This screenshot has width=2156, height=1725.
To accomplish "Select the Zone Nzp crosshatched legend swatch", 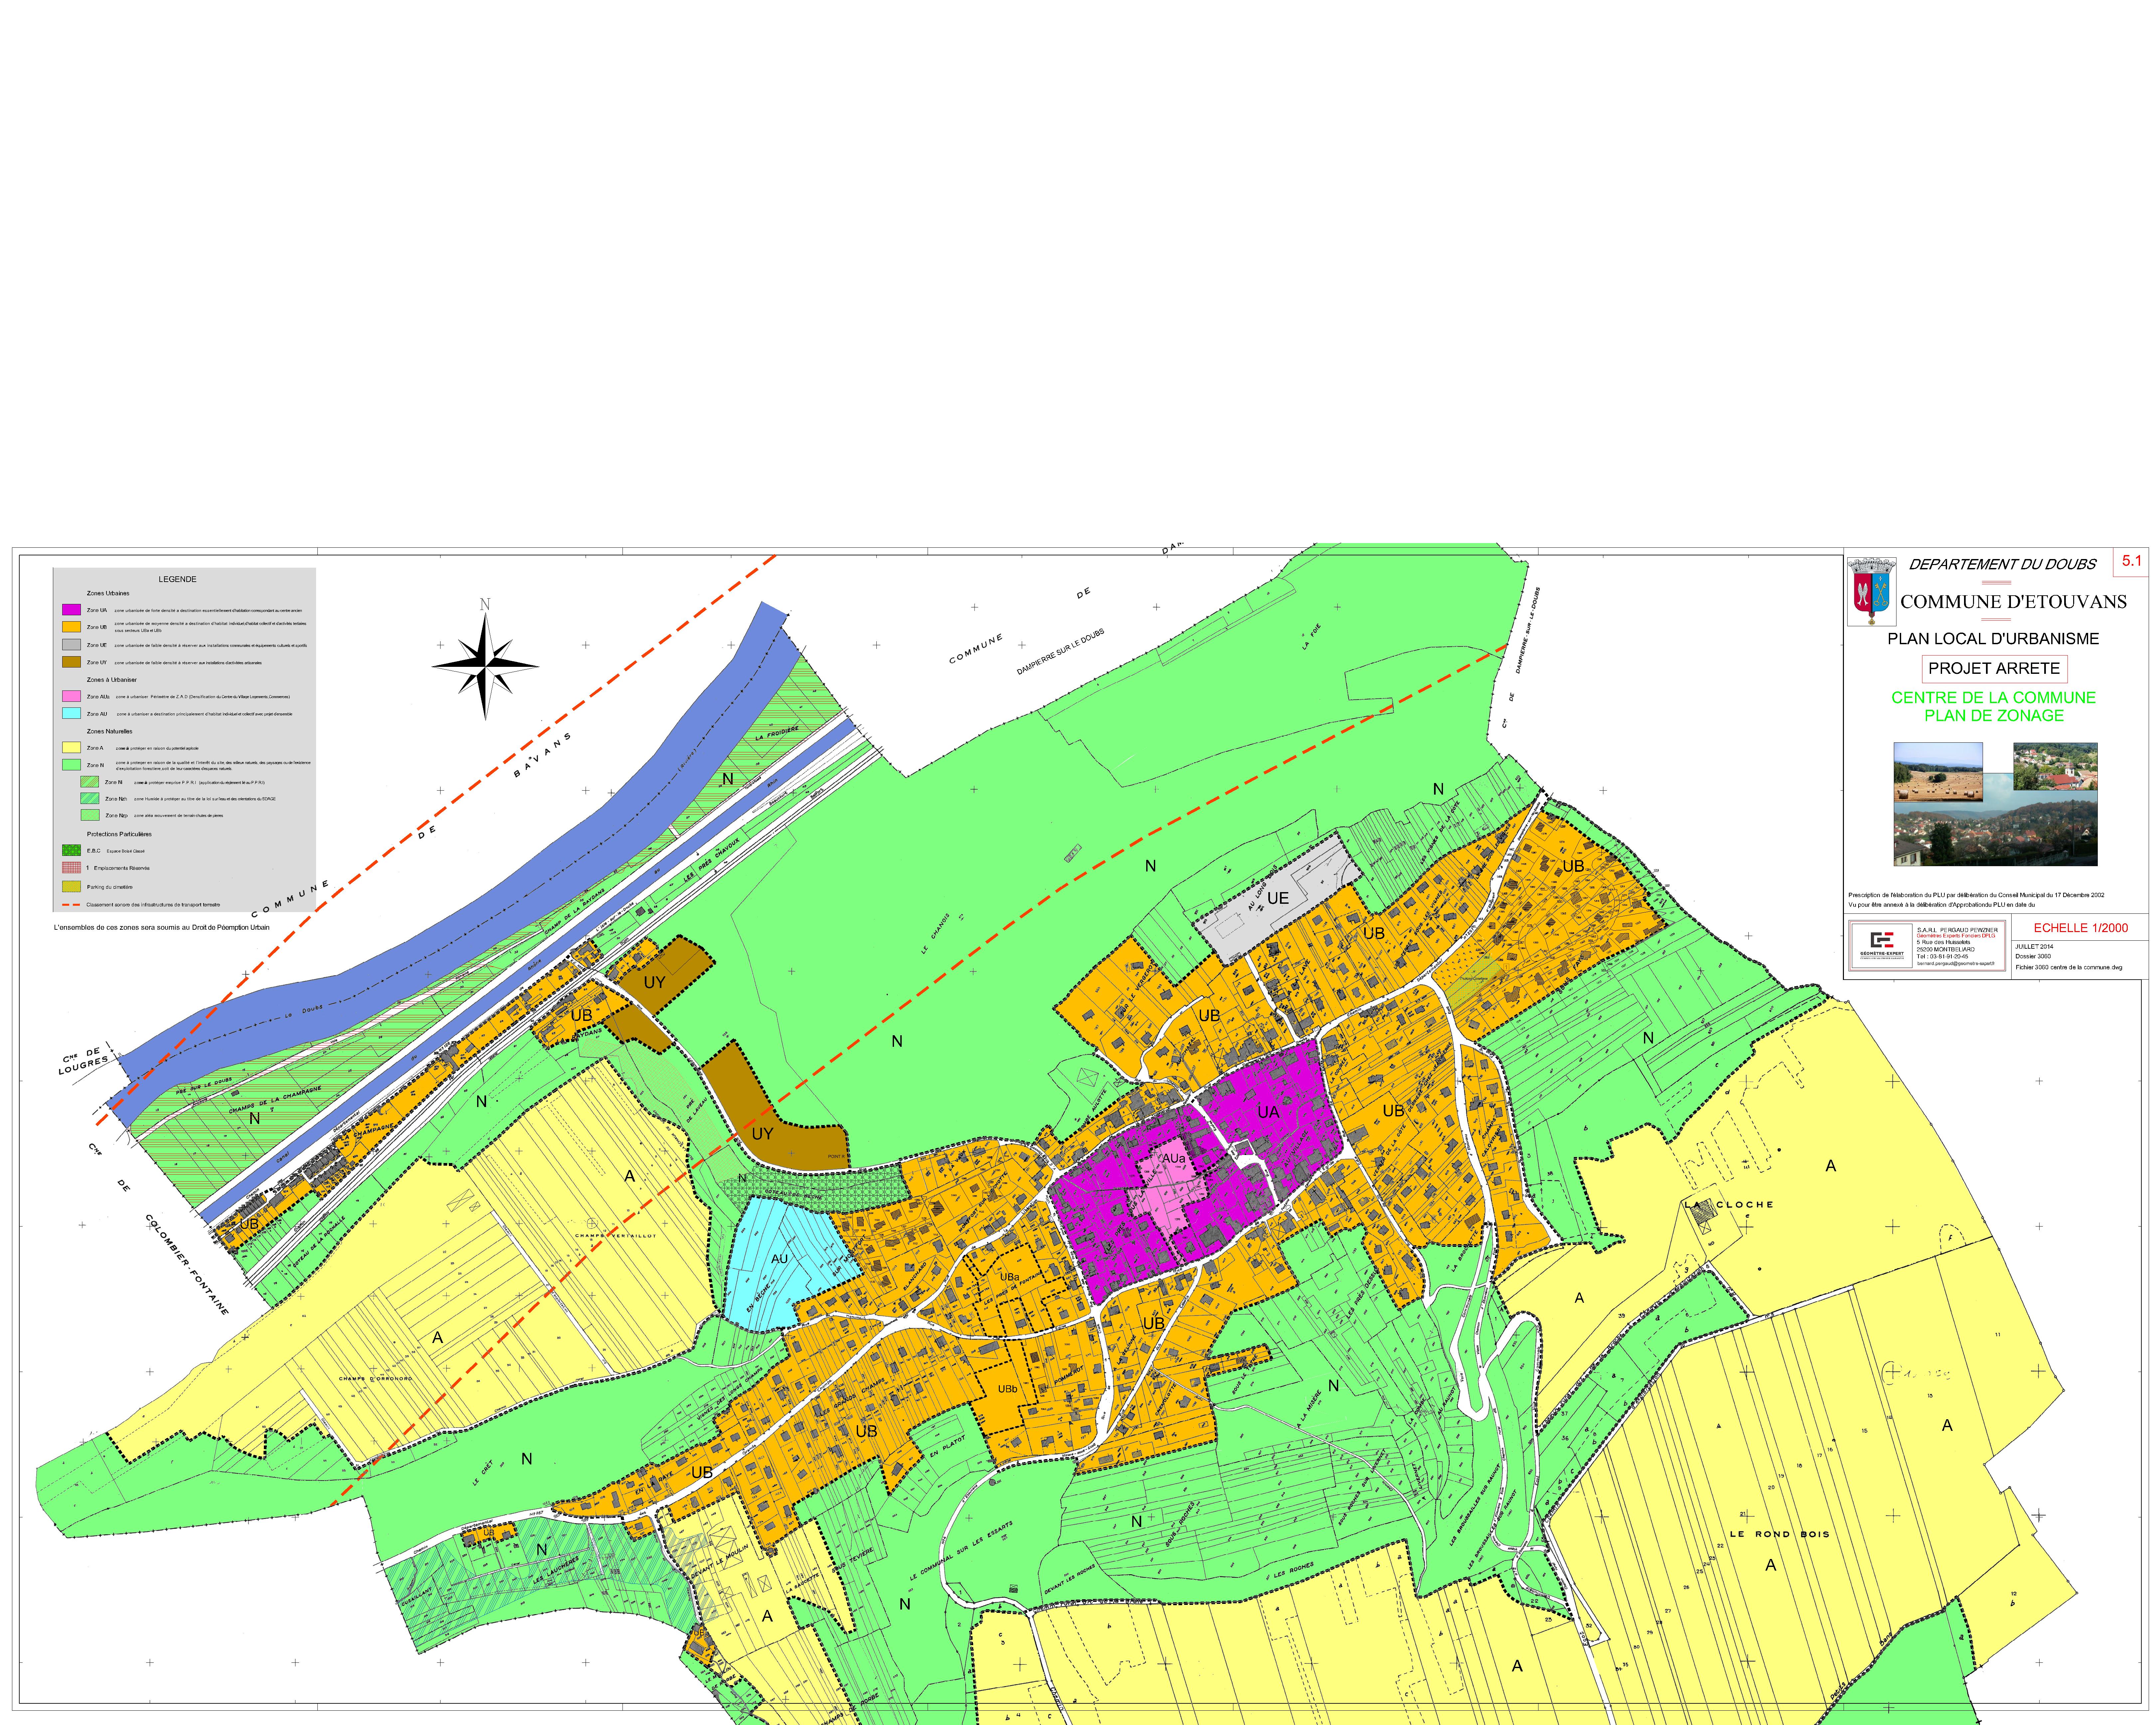I will [x=90, y=815].
